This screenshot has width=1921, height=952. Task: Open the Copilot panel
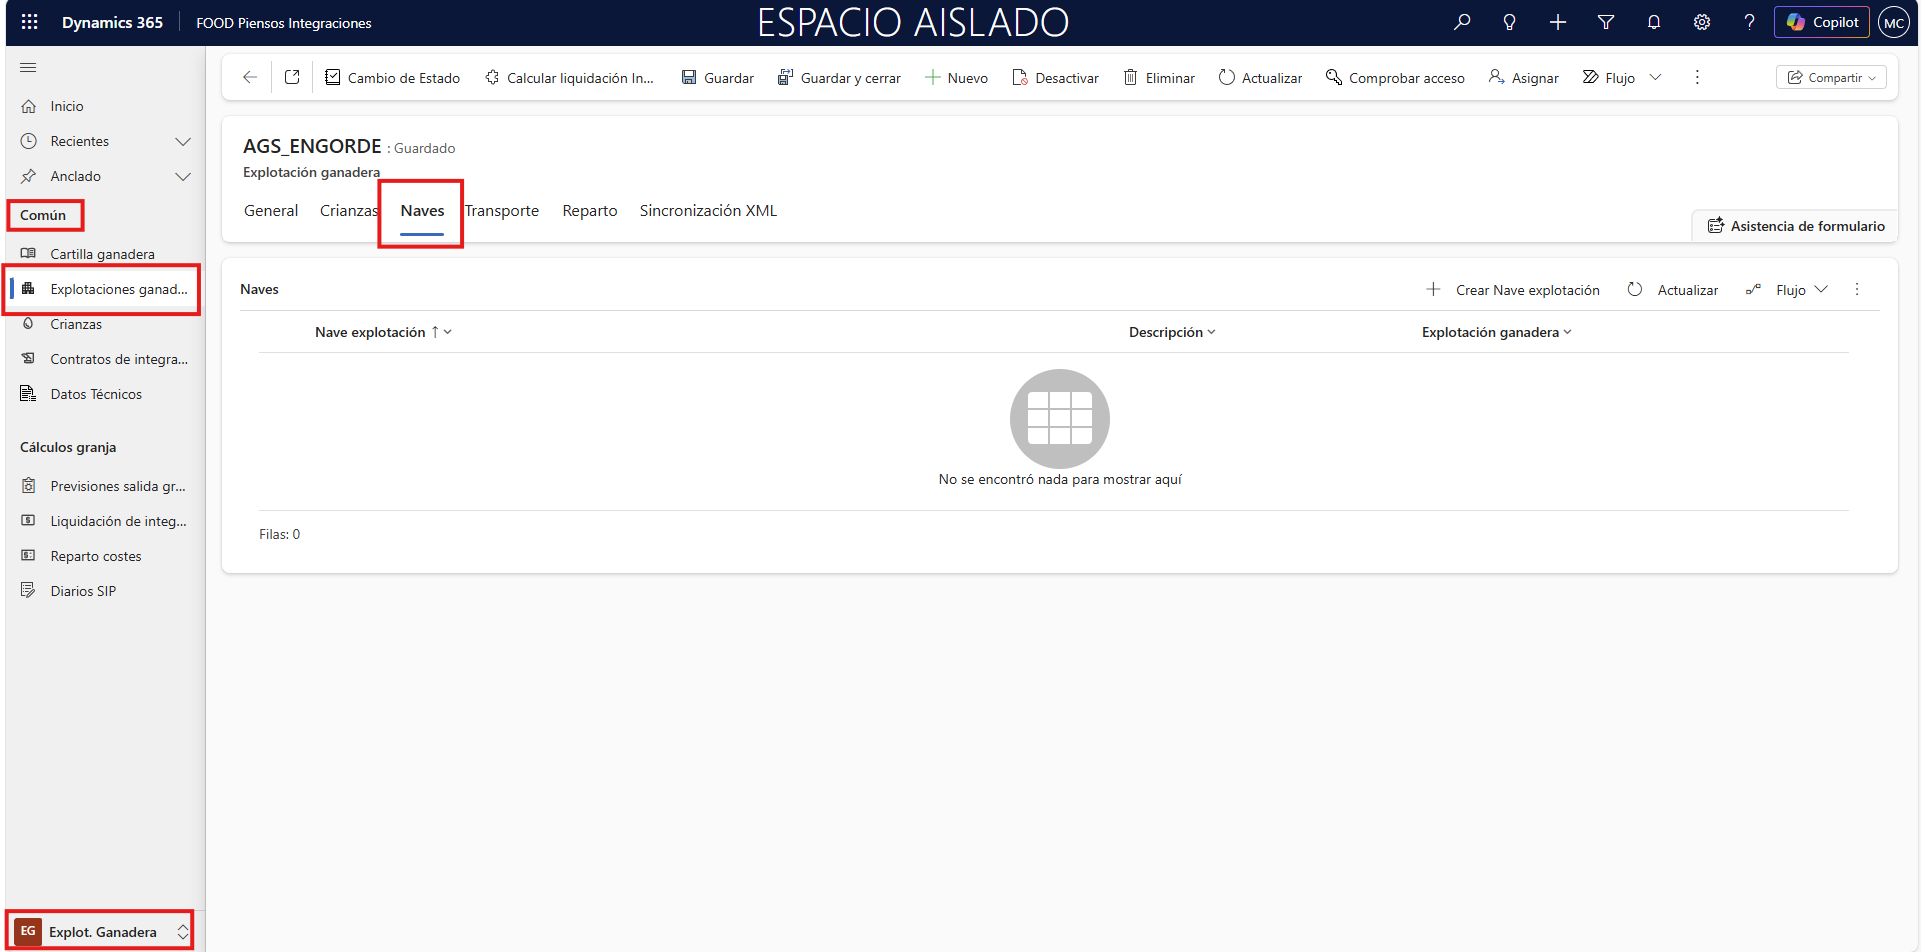[x=1822, y=22]
